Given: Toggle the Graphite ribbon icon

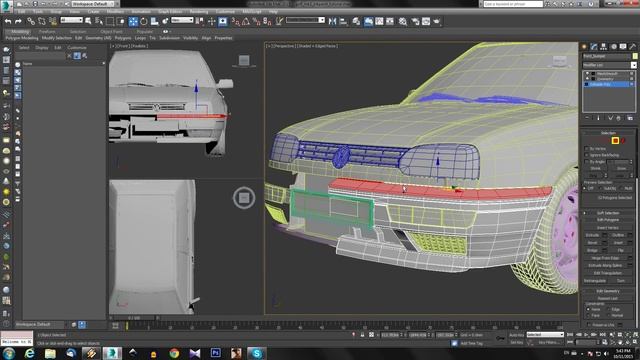Looking at the screenshot, I should coord(368,21).
